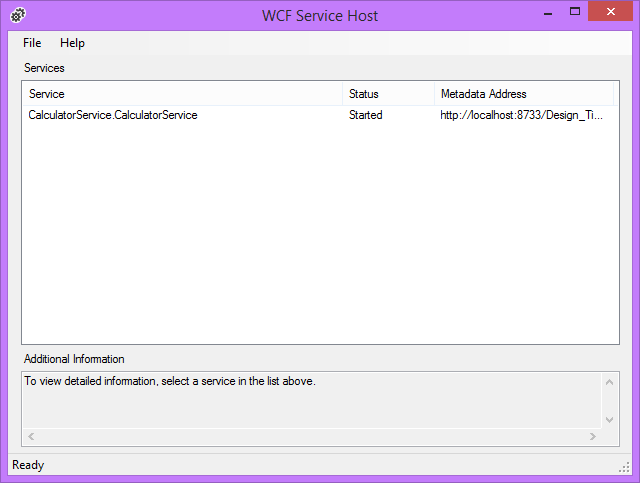Maximize the WCF Service Host window
Screen dimensions: 640x483
point(575,12)
